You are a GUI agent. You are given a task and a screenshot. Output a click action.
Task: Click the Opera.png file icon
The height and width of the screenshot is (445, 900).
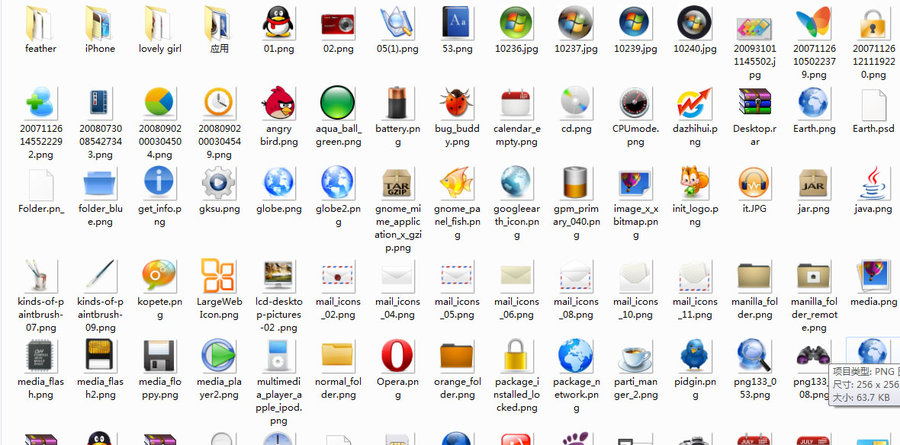click(x=397, y=356)
